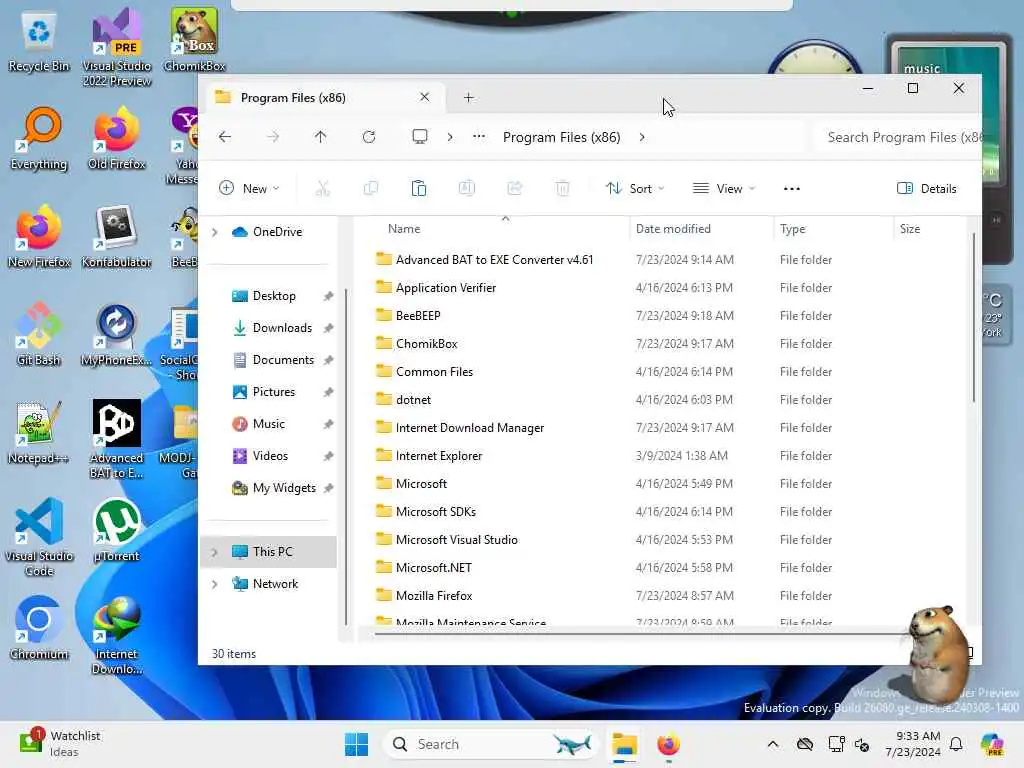Select the Application Verifier folder
The image size is (1024, 768).
445,288
